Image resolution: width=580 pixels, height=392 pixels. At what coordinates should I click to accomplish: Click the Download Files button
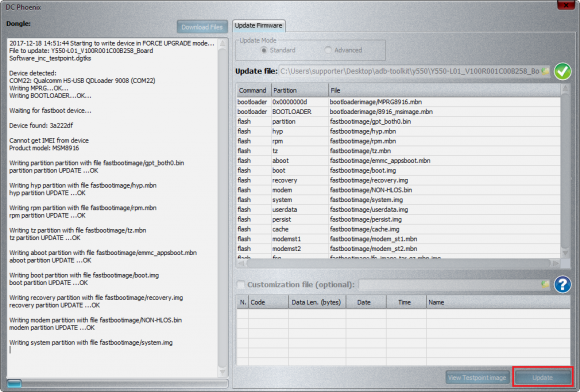202,27
